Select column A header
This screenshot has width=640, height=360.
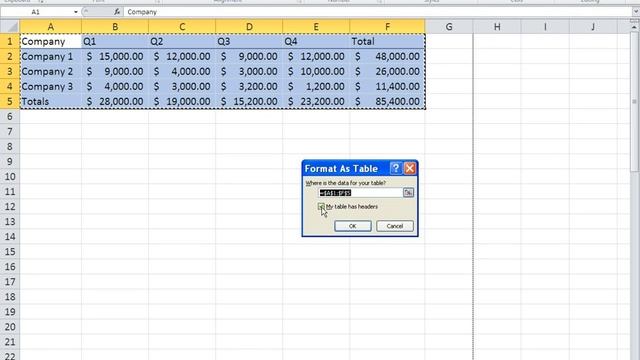click(x=51, y=27)
